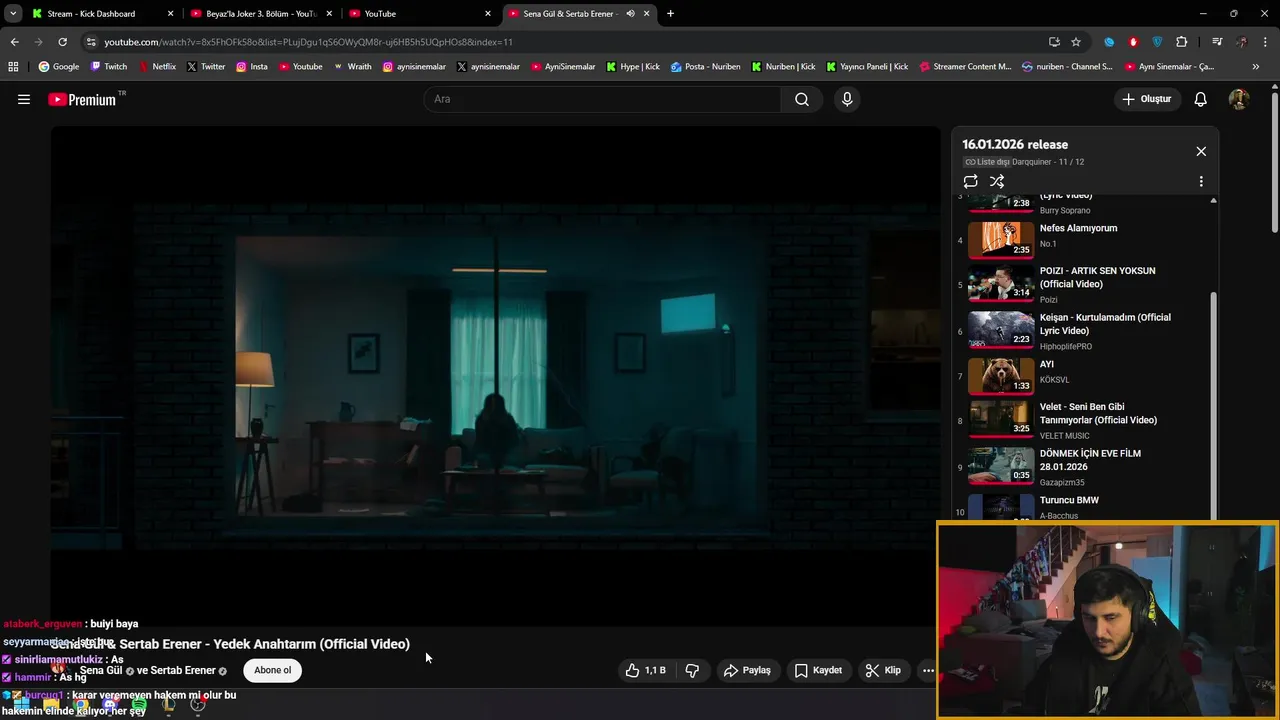Image resolution: width=1280 pixels, height=720 pixels.
Task: Select Keişan - Kurtulamadım playlist item
Action: pos(1083,331)
